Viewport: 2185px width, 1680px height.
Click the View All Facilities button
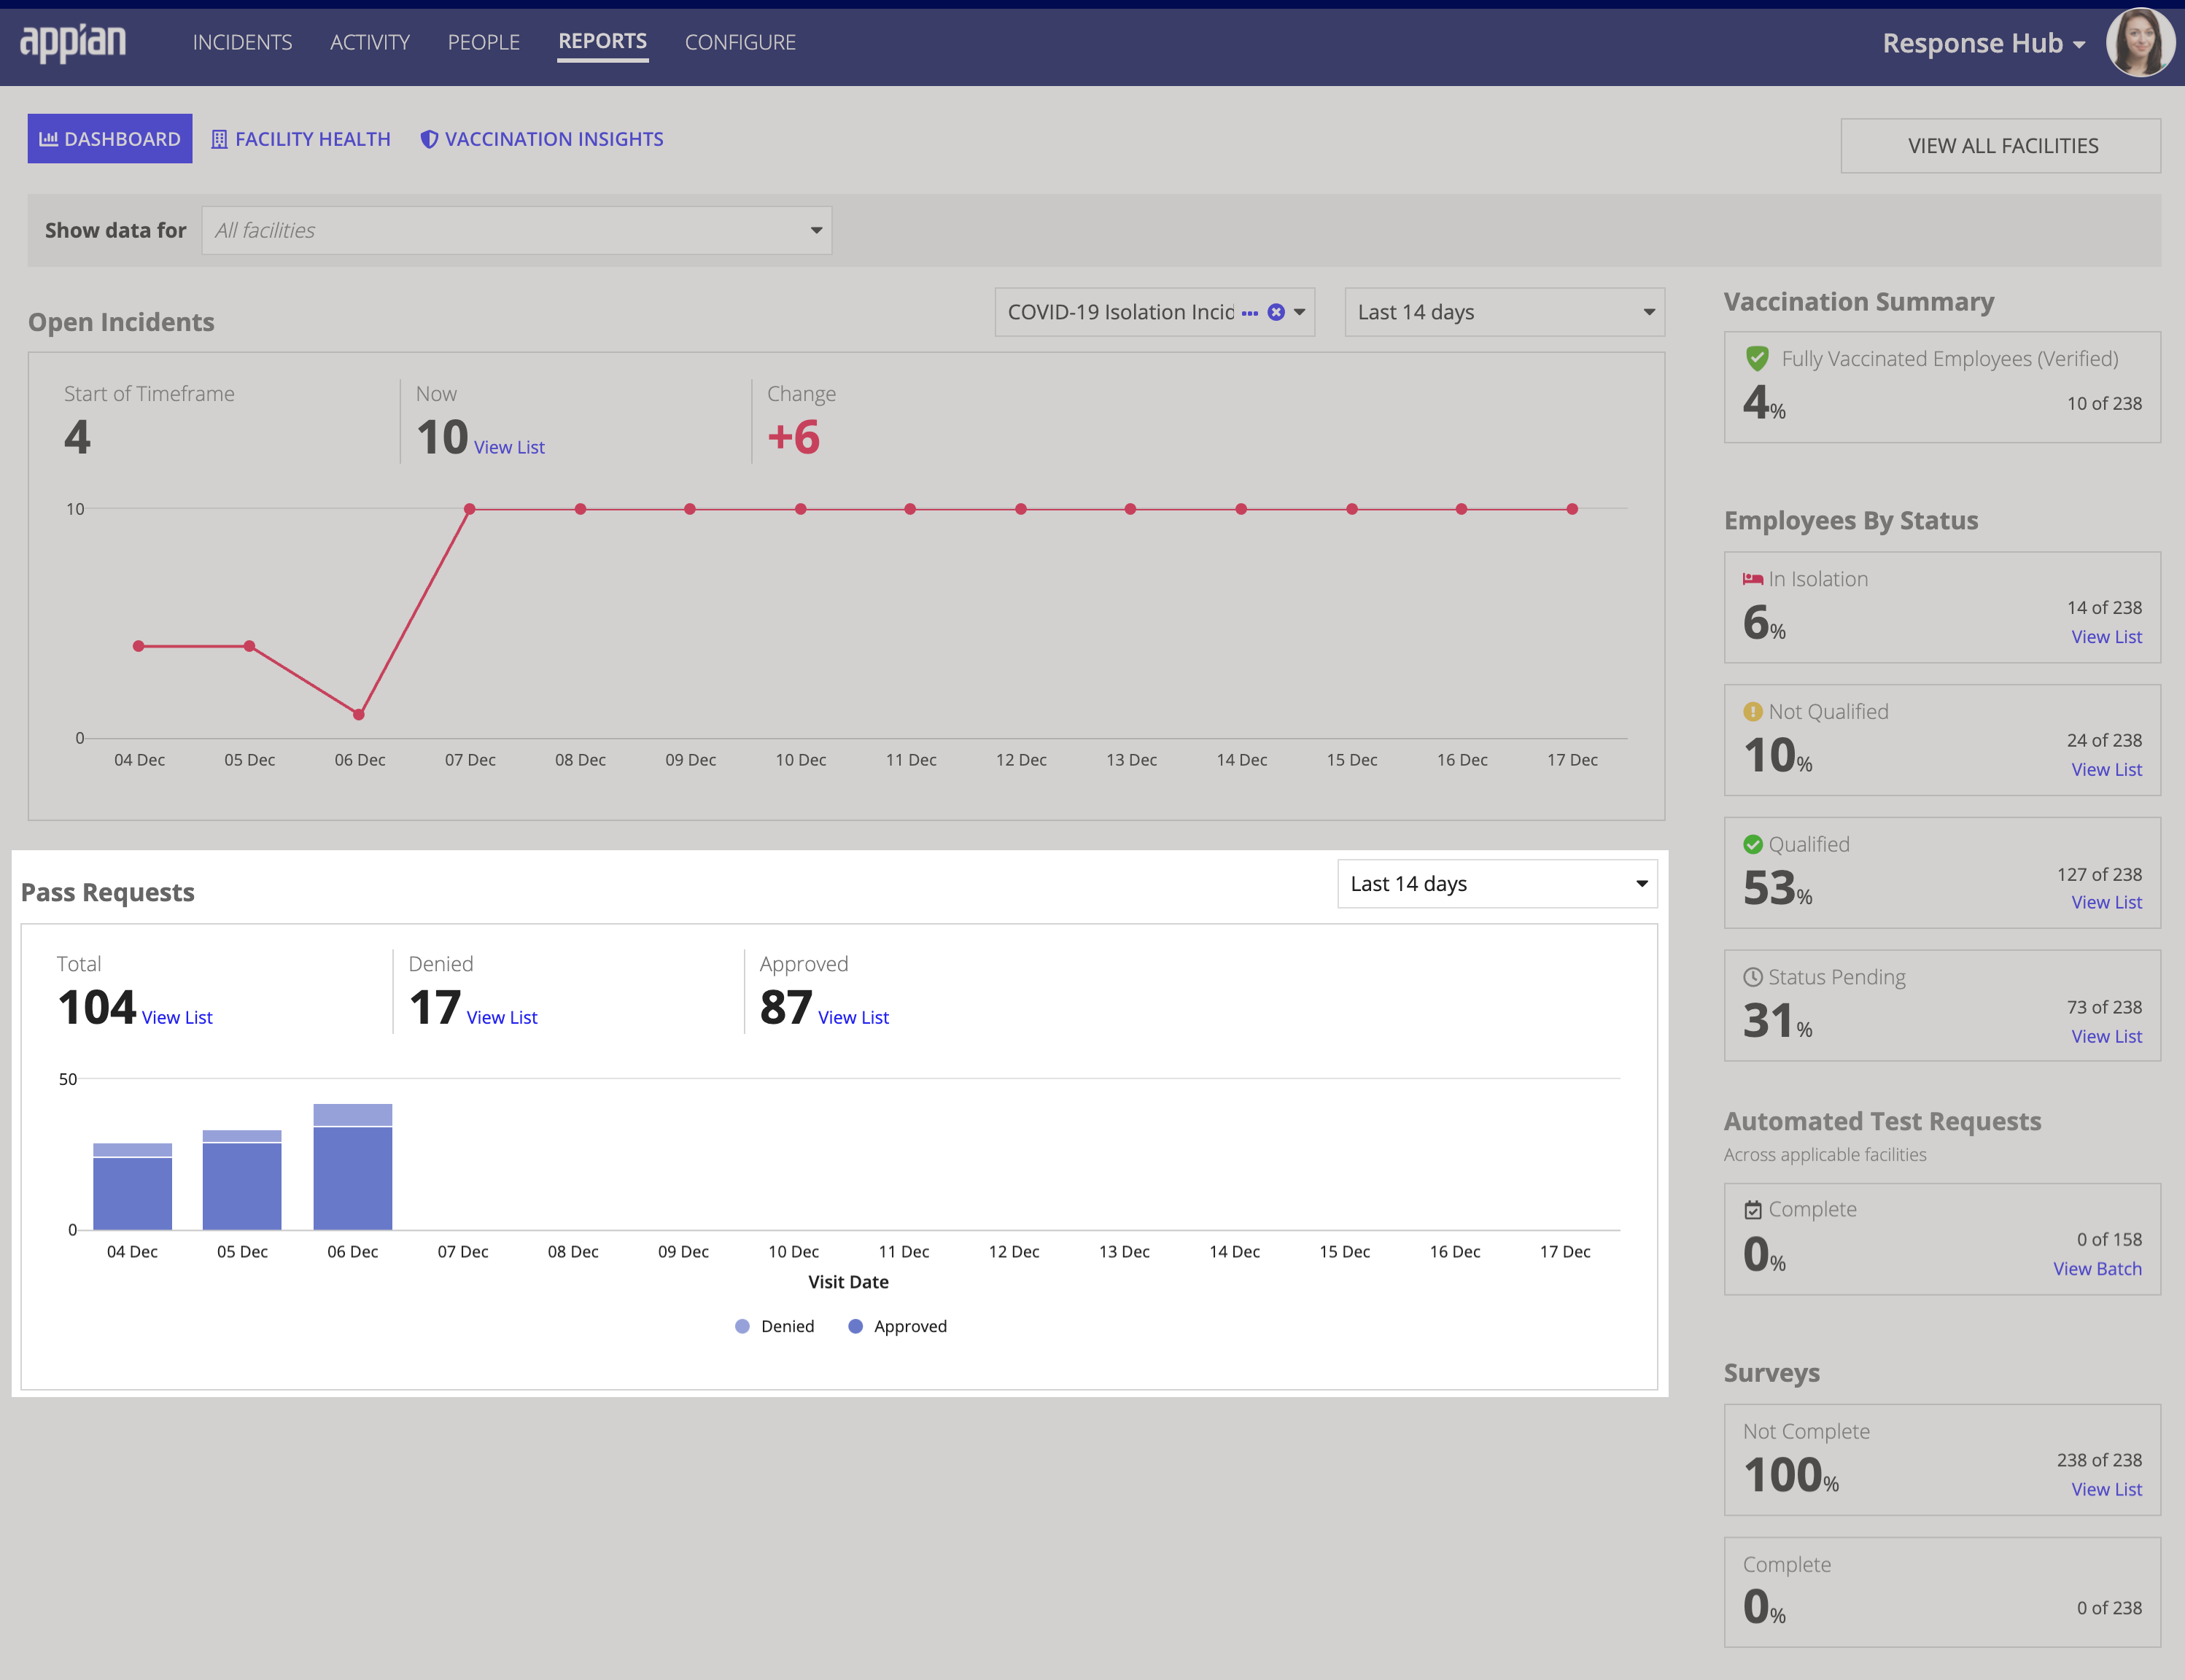[x=2001, y=146]
